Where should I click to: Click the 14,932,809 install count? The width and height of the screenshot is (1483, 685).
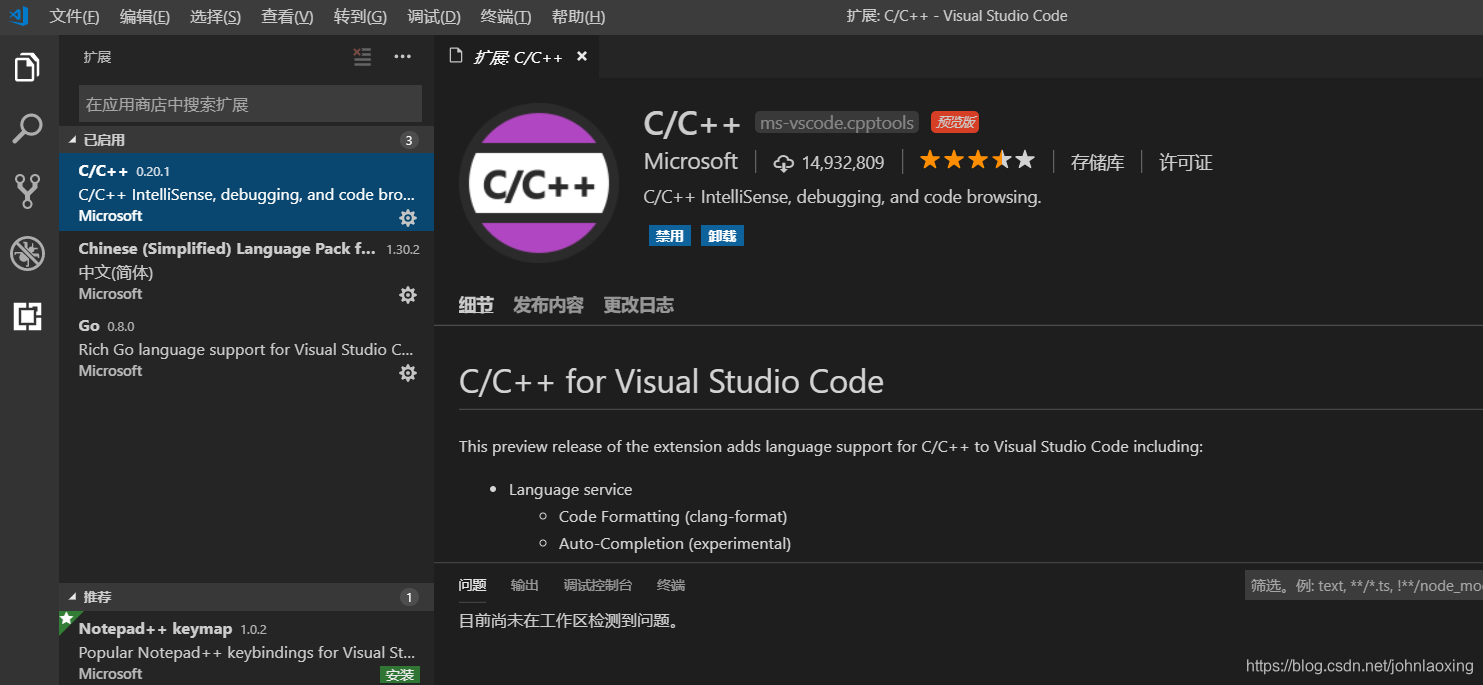tap(843, 162)
